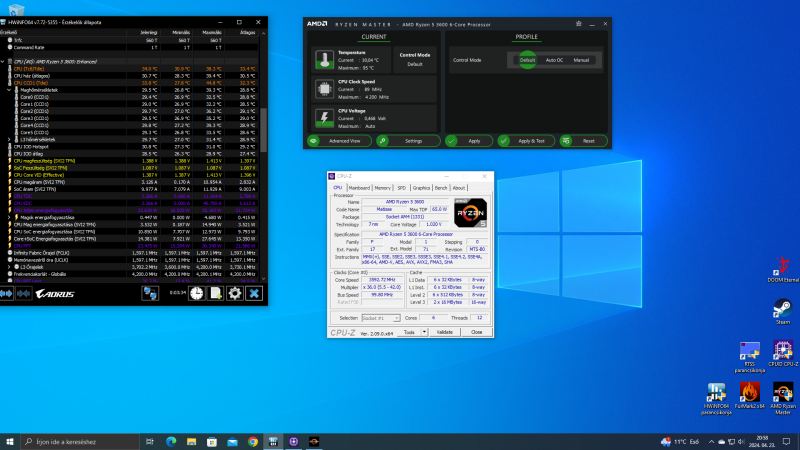Click the HWiNFO network computers icon
Screen dimensions: 800x450
149,292
